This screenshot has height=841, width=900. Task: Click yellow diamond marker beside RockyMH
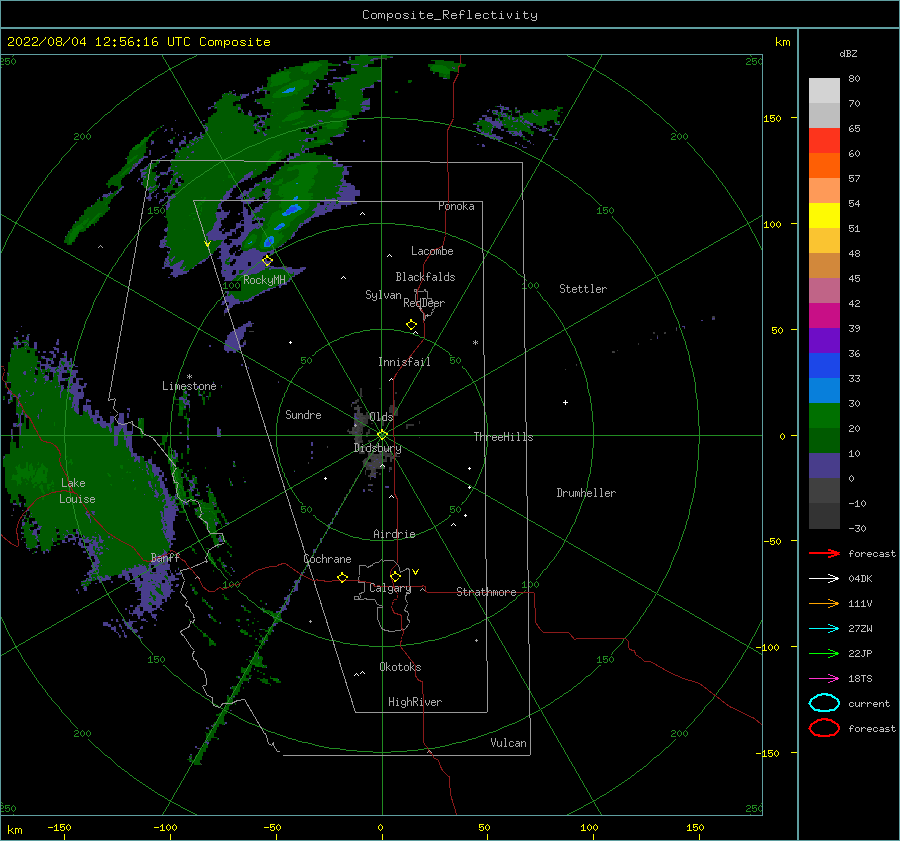(x=267, y=261)
